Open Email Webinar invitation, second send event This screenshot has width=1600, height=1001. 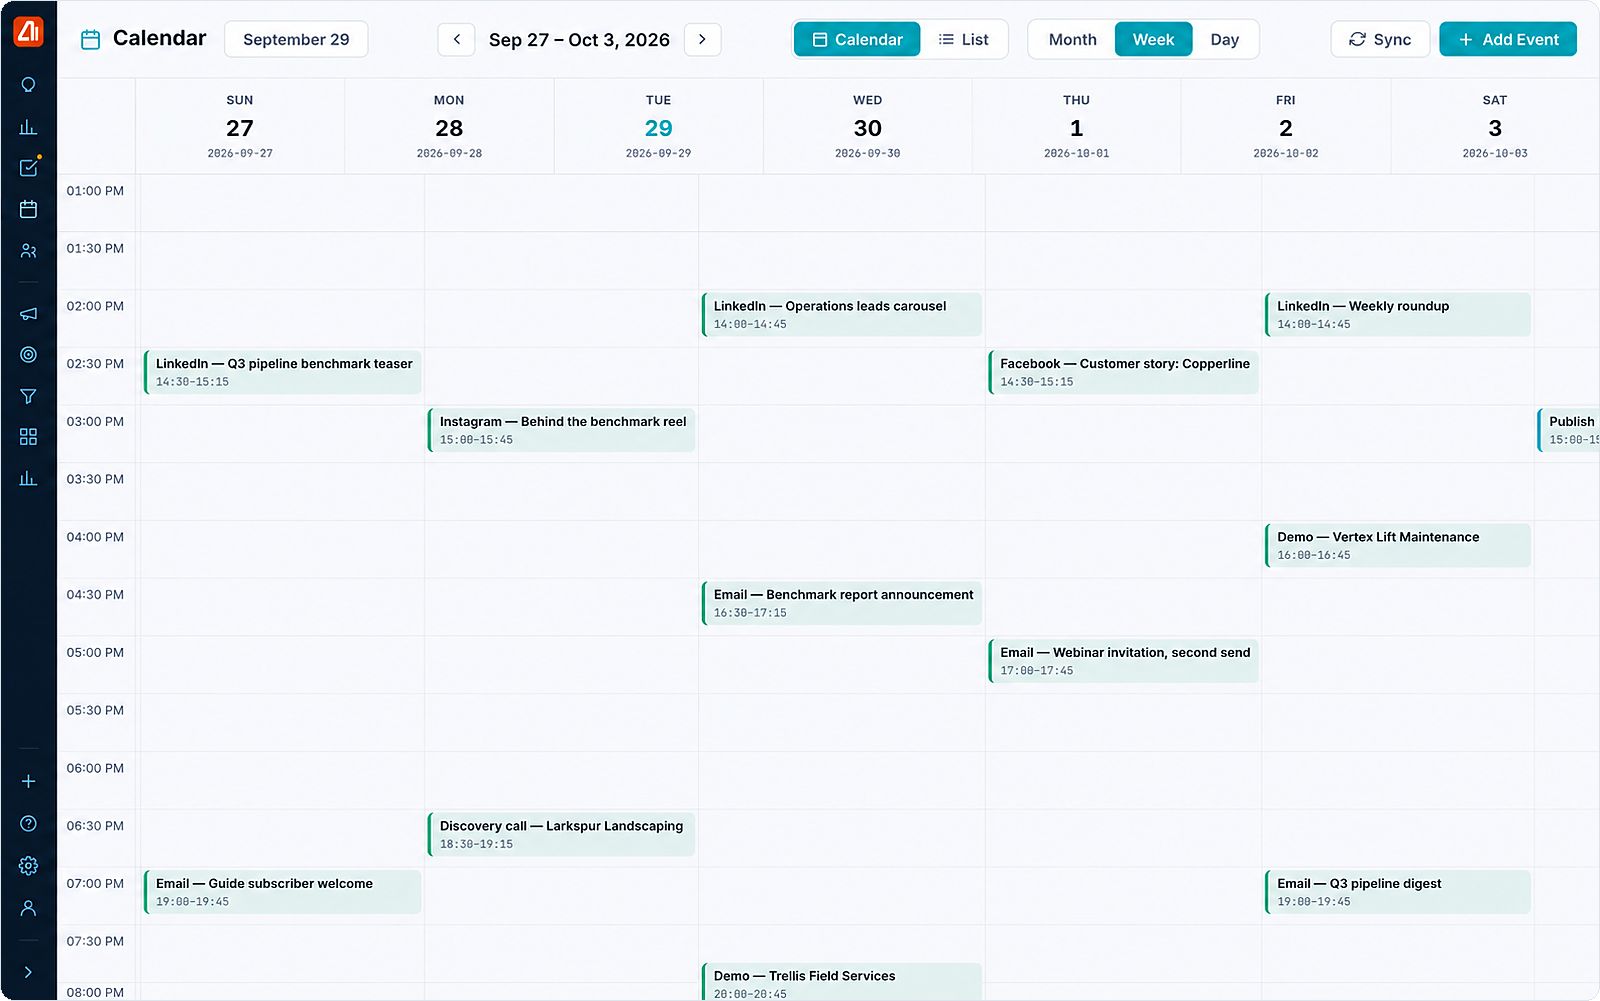point(1123,661)
